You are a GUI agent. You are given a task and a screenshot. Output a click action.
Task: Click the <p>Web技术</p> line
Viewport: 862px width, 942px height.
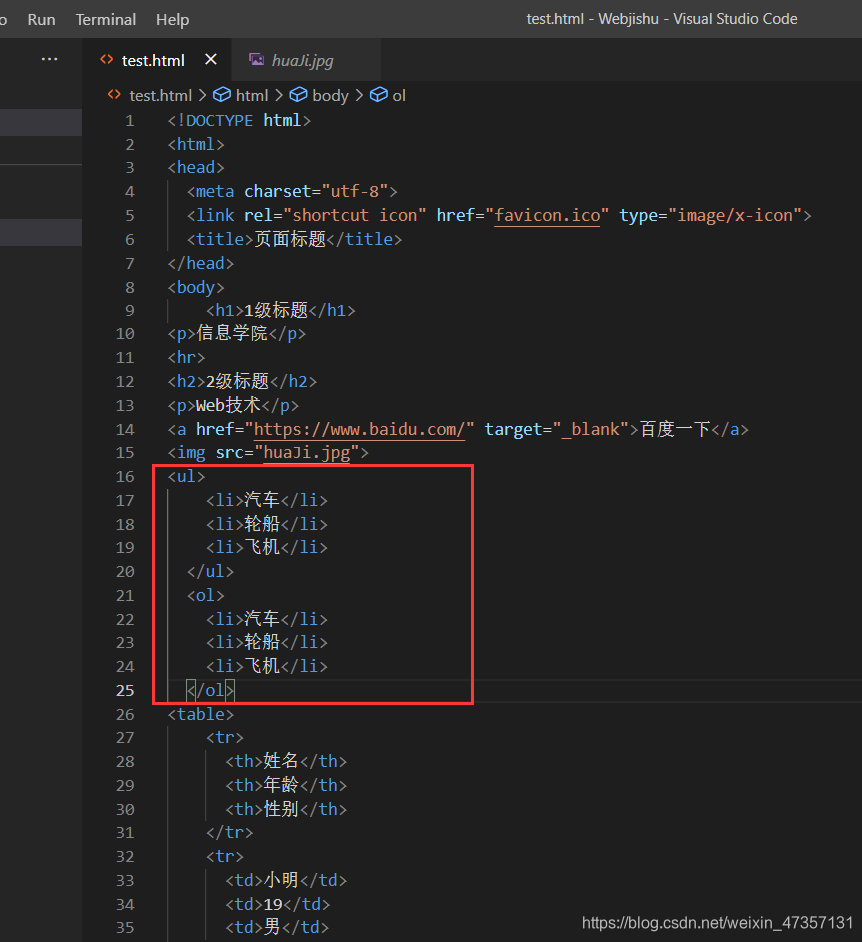point(233,405)
